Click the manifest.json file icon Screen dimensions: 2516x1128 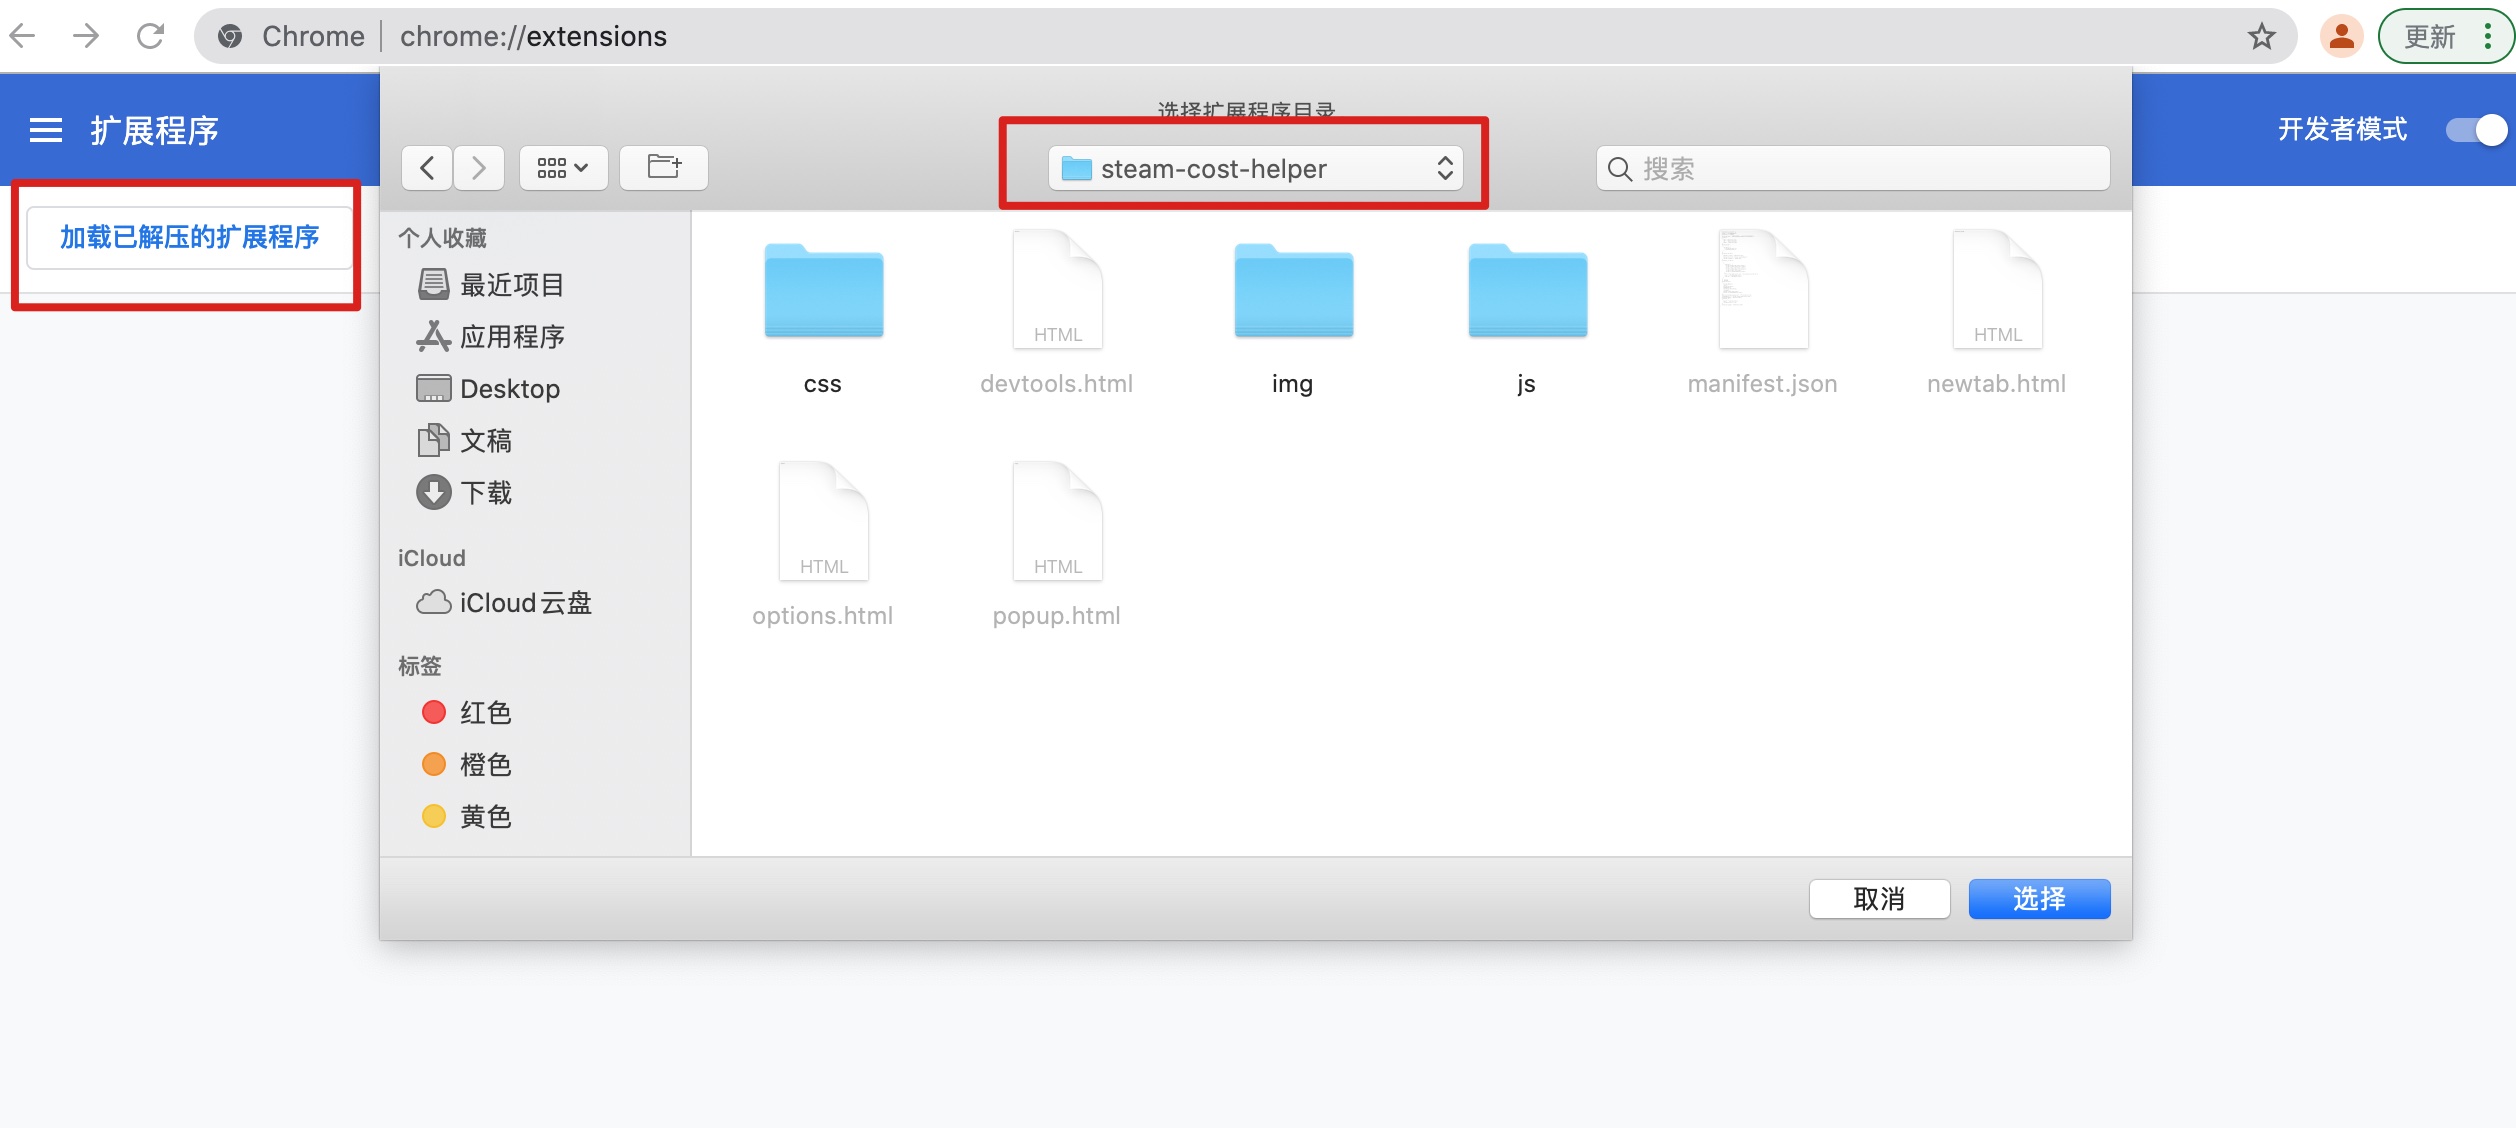tap(1763, 290)
